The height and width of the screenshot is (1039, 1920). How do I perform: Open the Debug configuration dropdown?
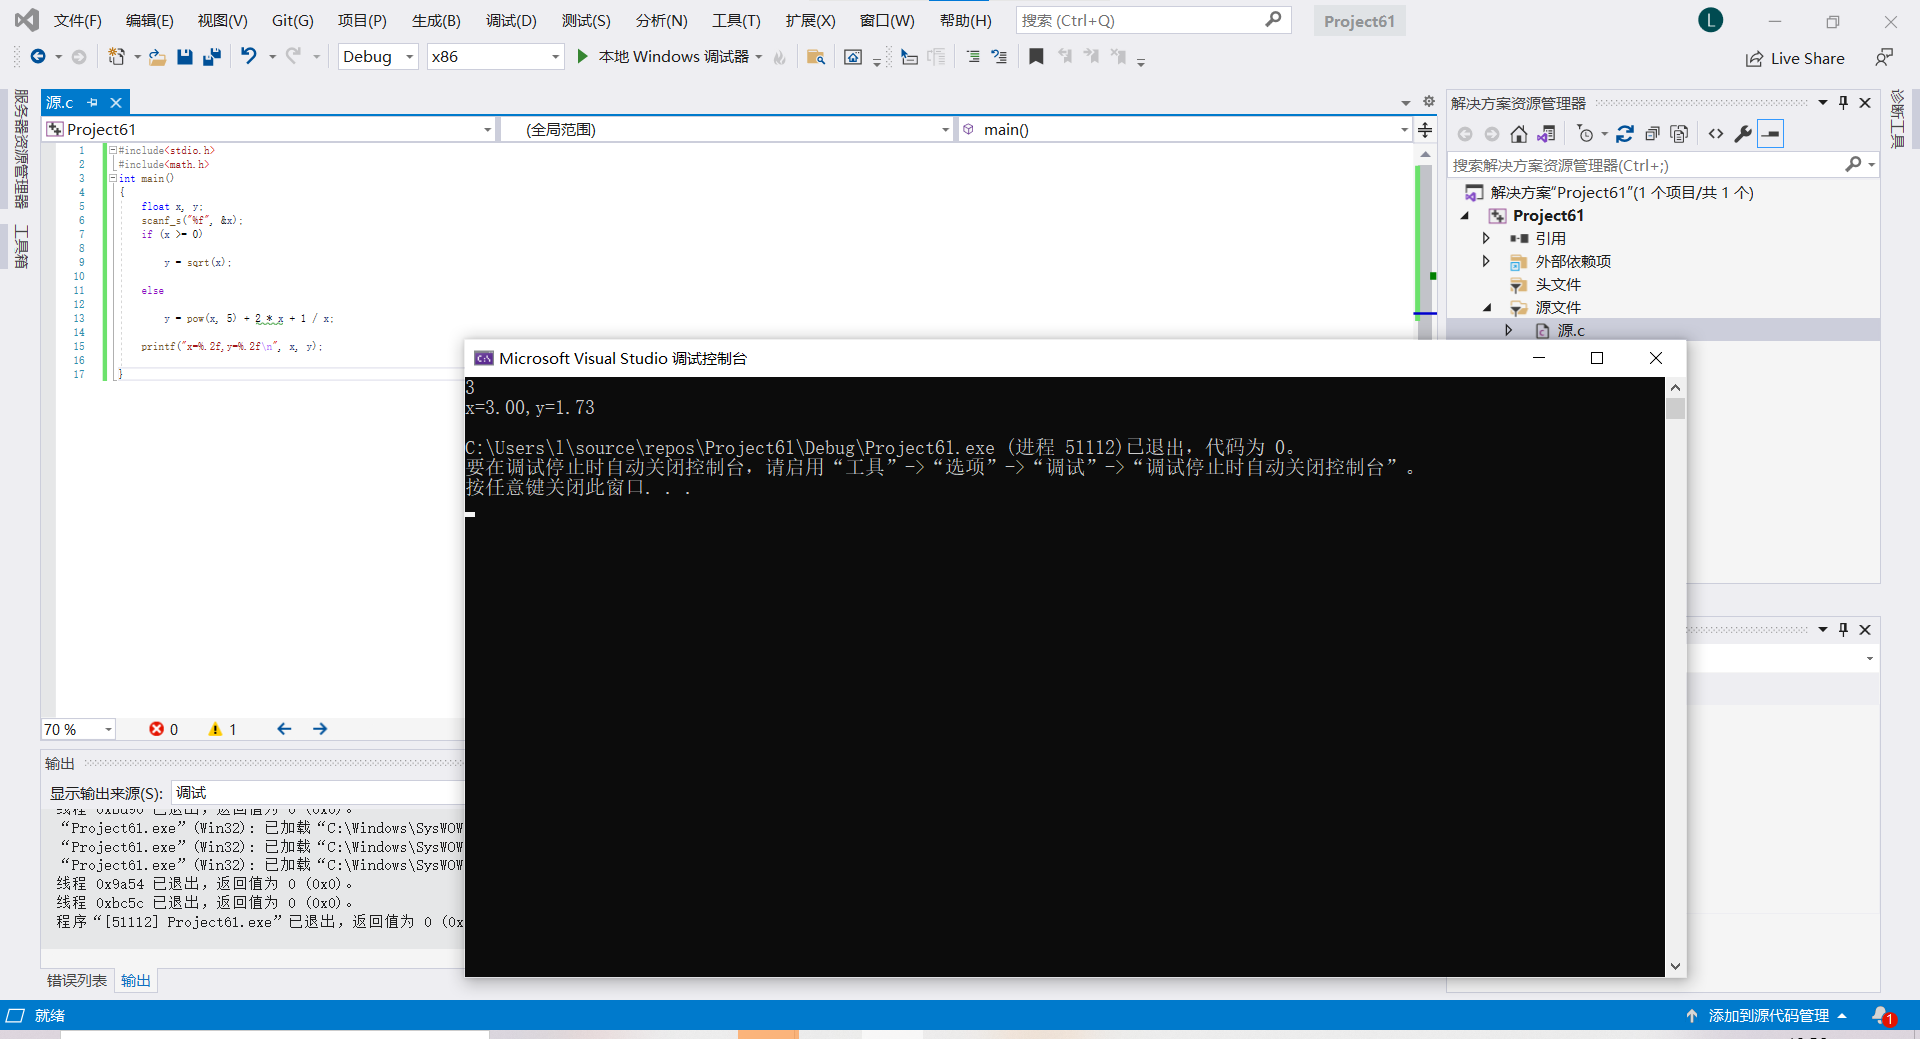pos(378,57)
